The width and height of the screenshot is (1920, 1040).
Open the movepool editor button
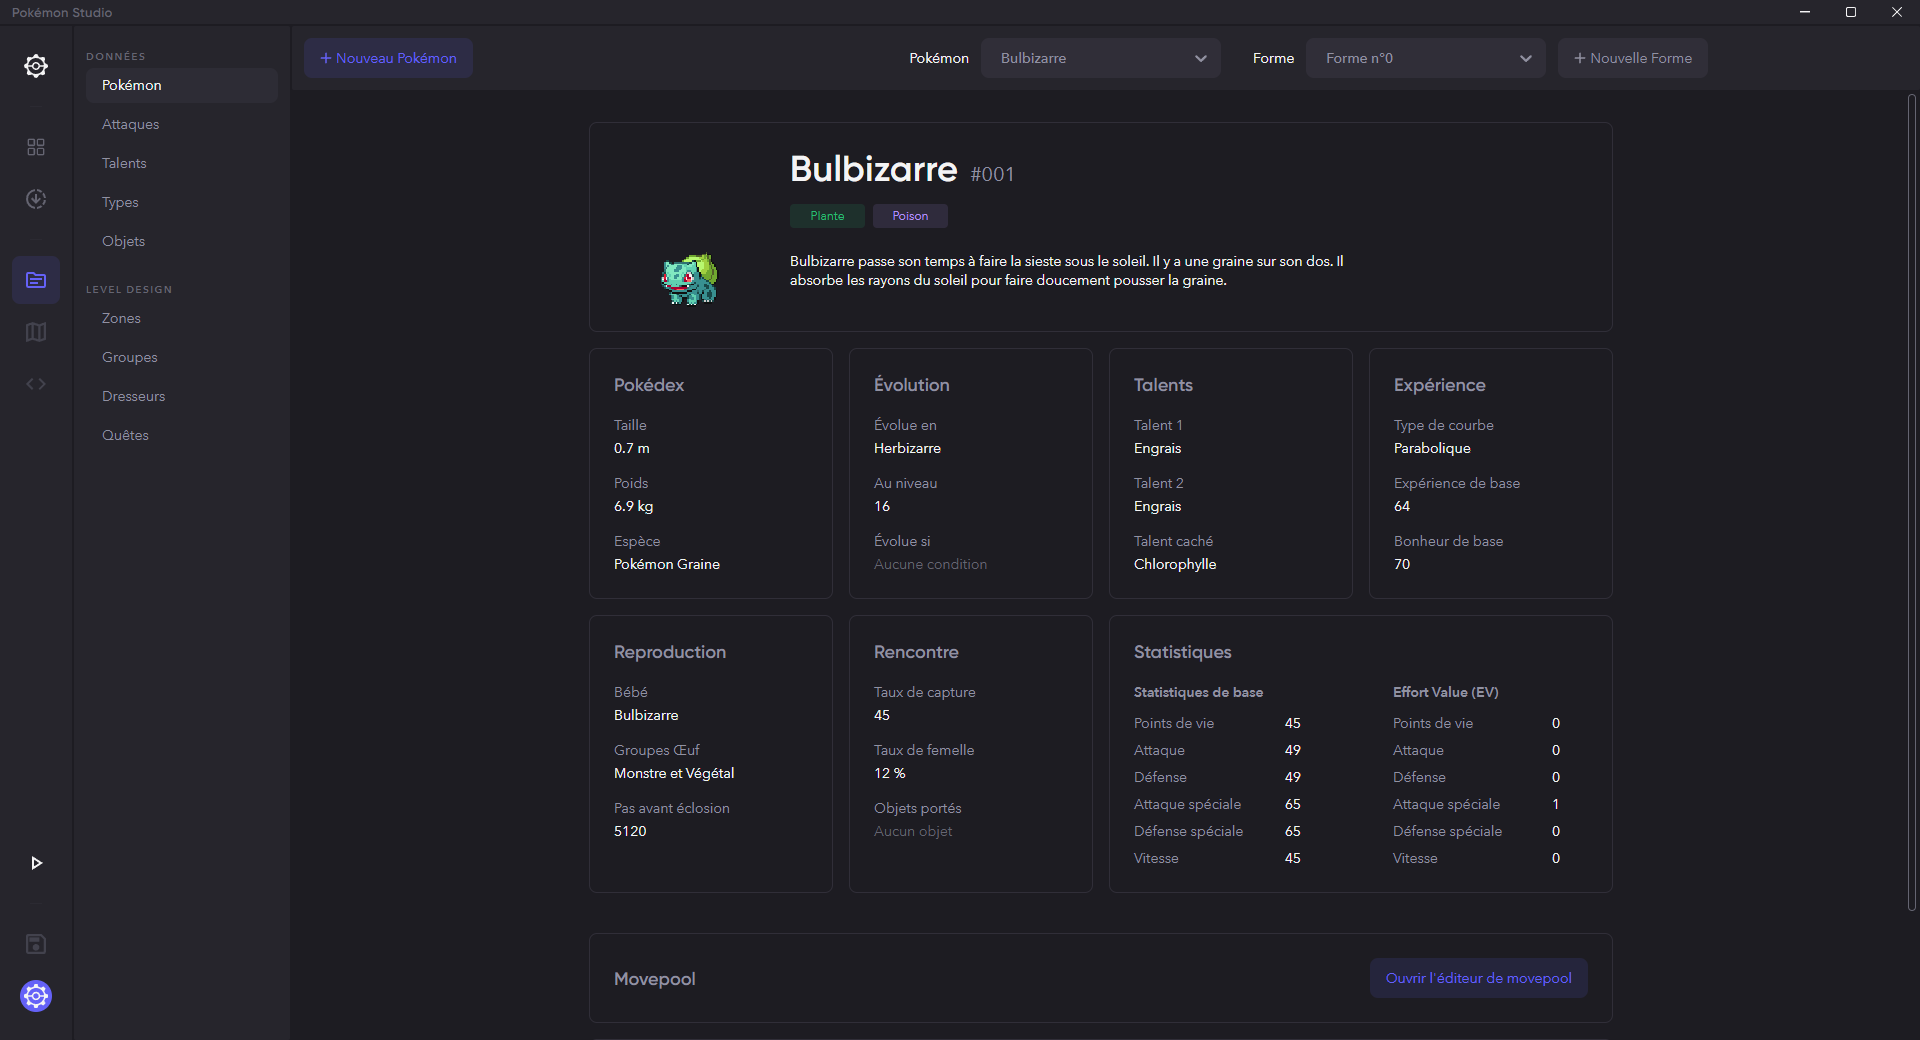tap(1478, 978)
